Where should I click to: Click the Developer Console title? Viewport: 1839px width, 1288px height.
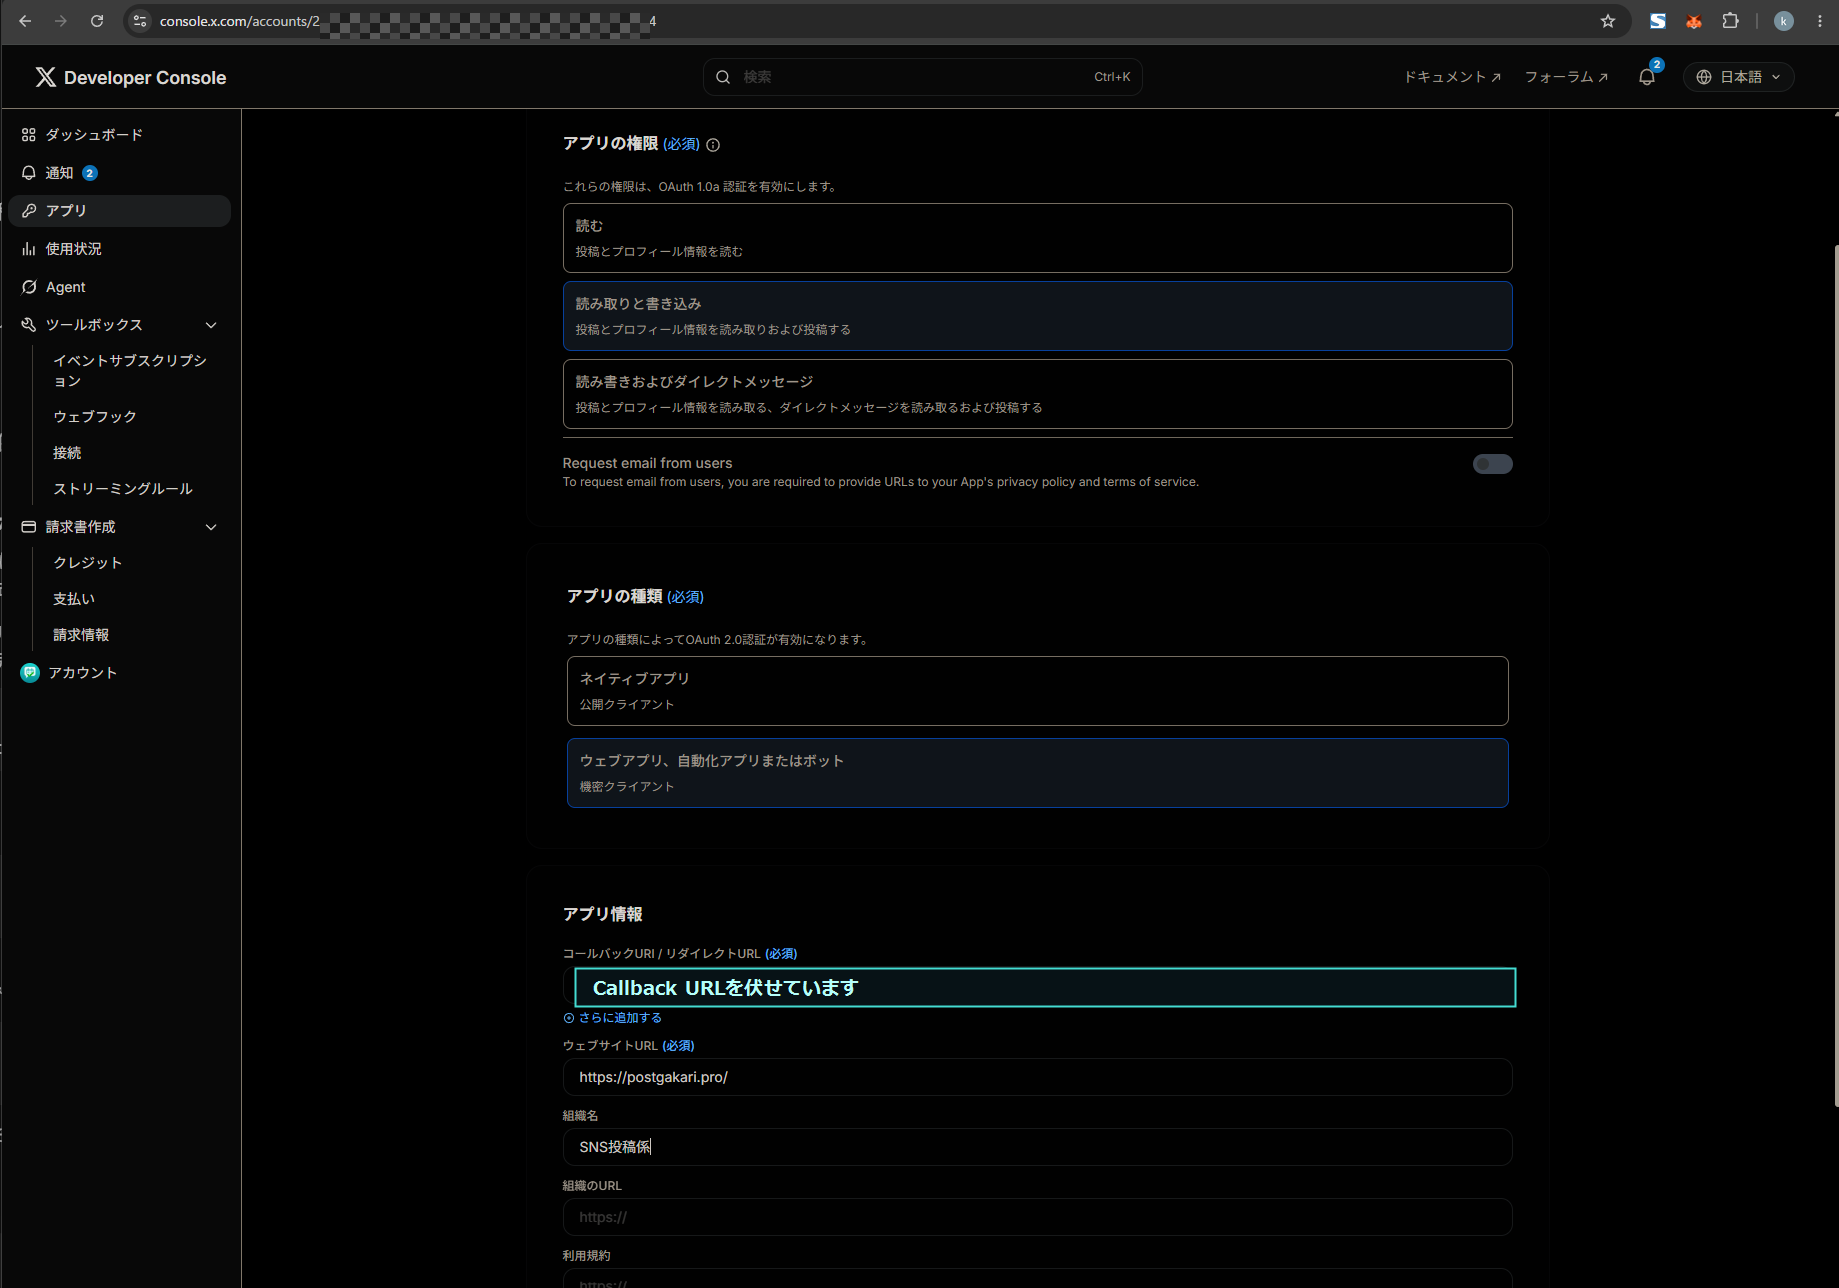point(145,78)
